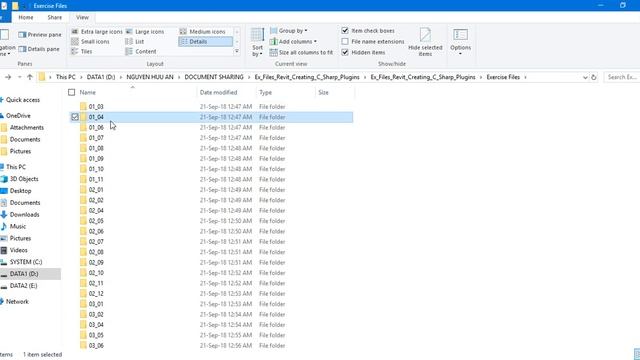The width and height of the screenshot is (640, 360).
Task: Open Attachments under OneDrive
Action: [27, 128]
